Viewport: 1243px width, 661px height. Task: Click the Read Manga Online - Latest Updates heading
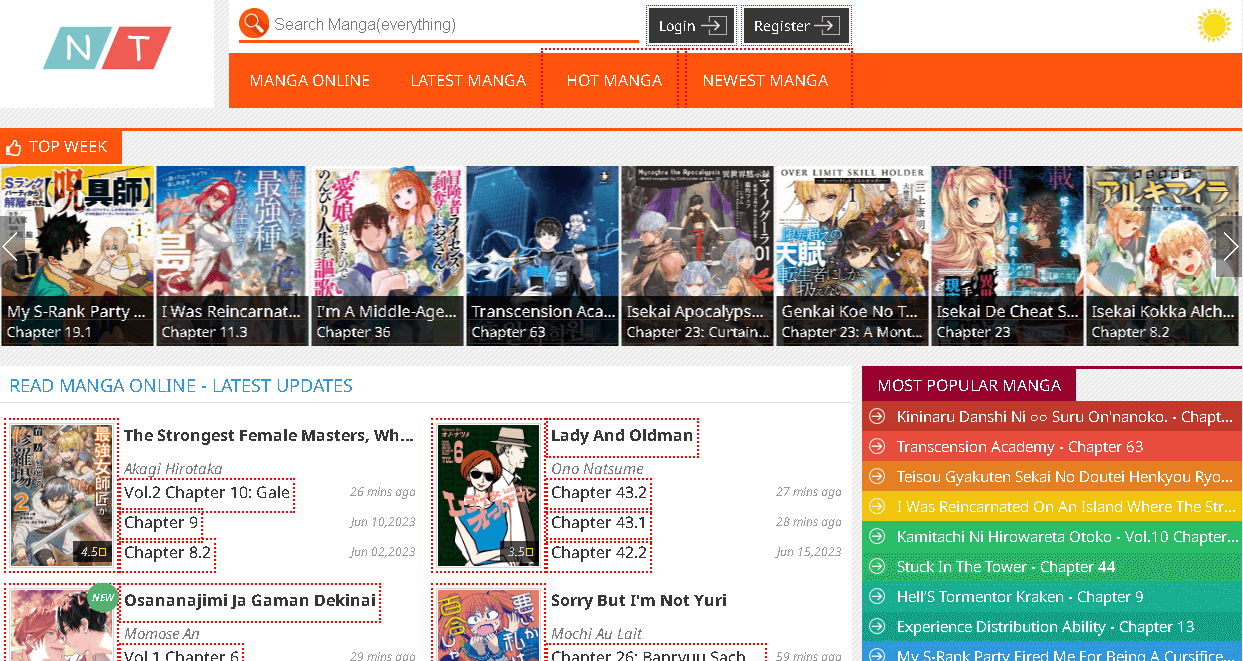[181, 385]
